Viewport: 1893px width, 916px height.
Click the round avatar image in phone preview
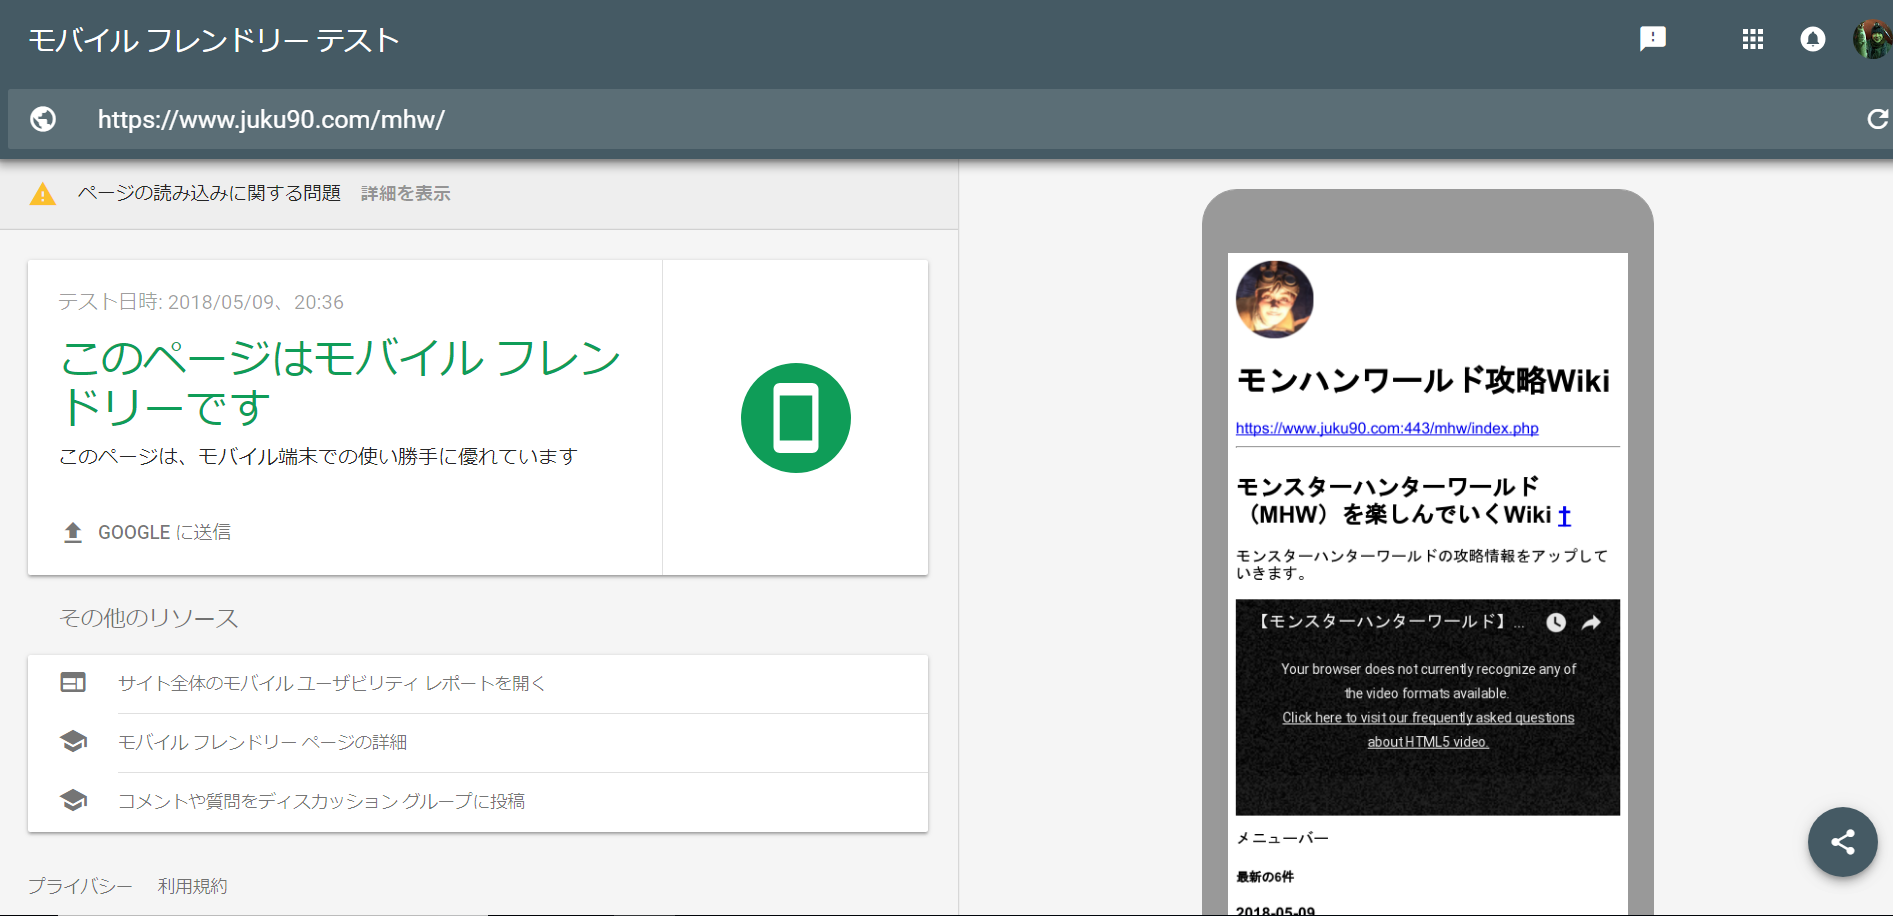[x=1275, y=299]
